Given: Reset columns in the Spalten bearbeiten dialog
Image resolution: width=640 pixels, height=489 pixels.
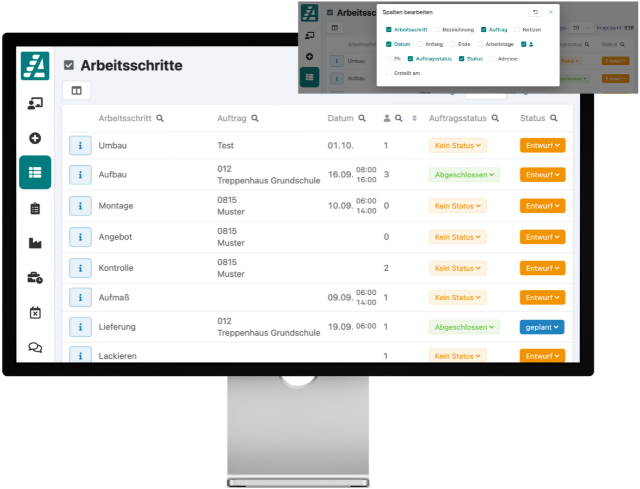Looking at the screenshot, I should click(x=535, y=12).
